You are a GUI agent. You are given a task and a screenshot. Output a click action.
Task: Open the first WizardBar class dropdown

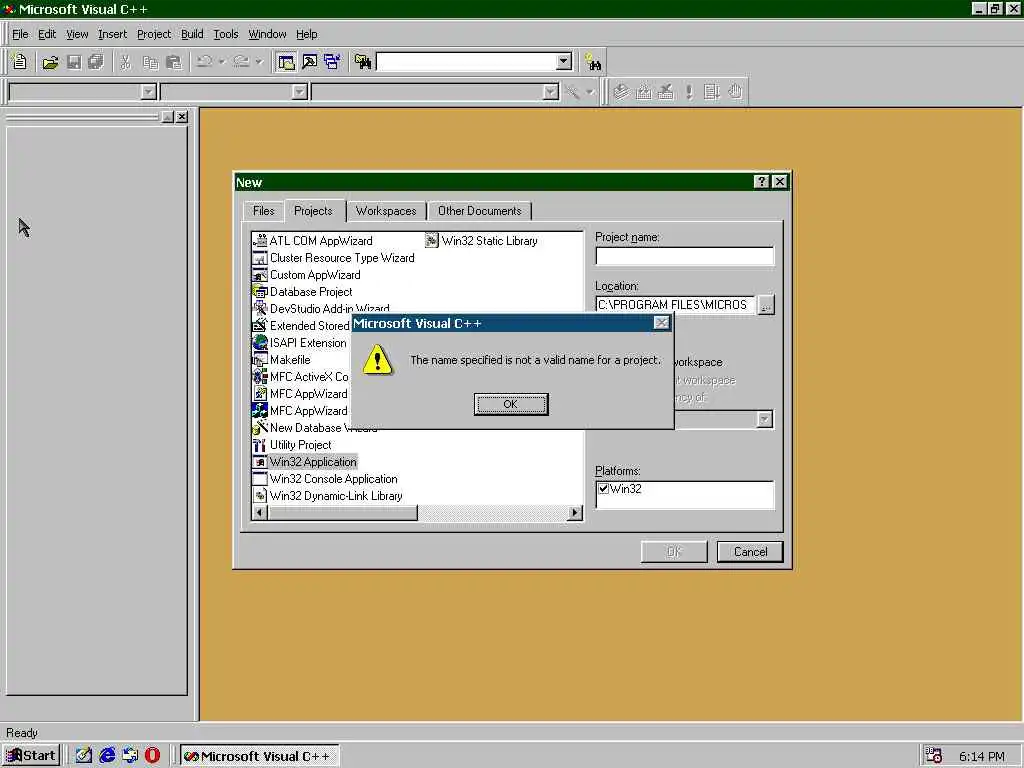click(148, 92)
